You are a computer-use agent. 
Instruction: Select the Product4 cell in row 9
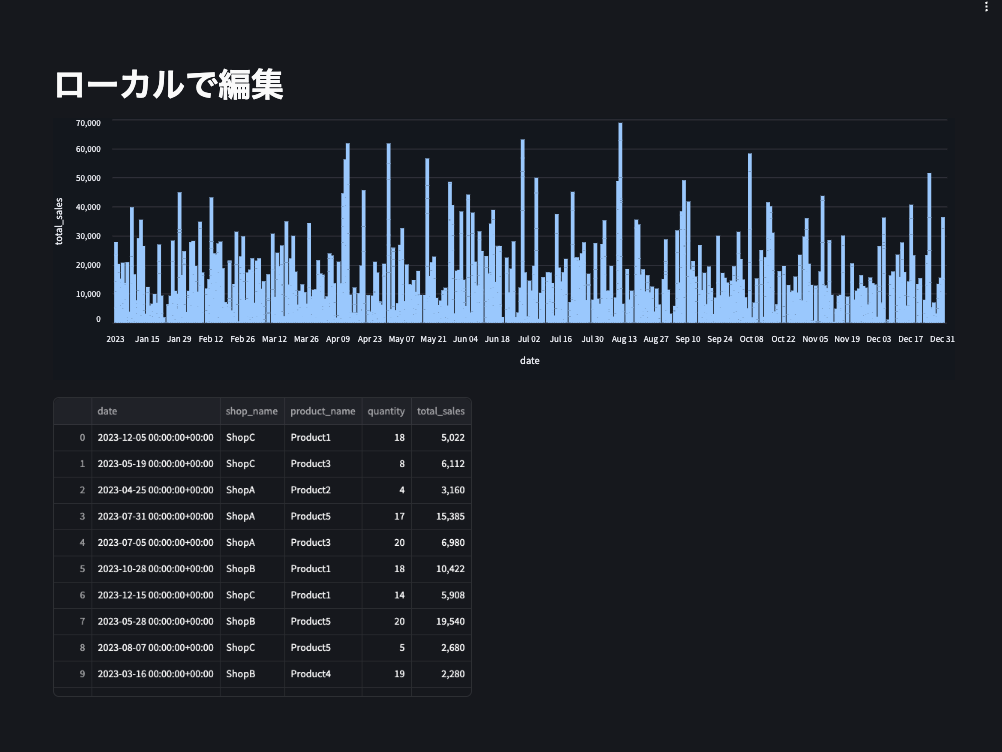tap(322, 673)
